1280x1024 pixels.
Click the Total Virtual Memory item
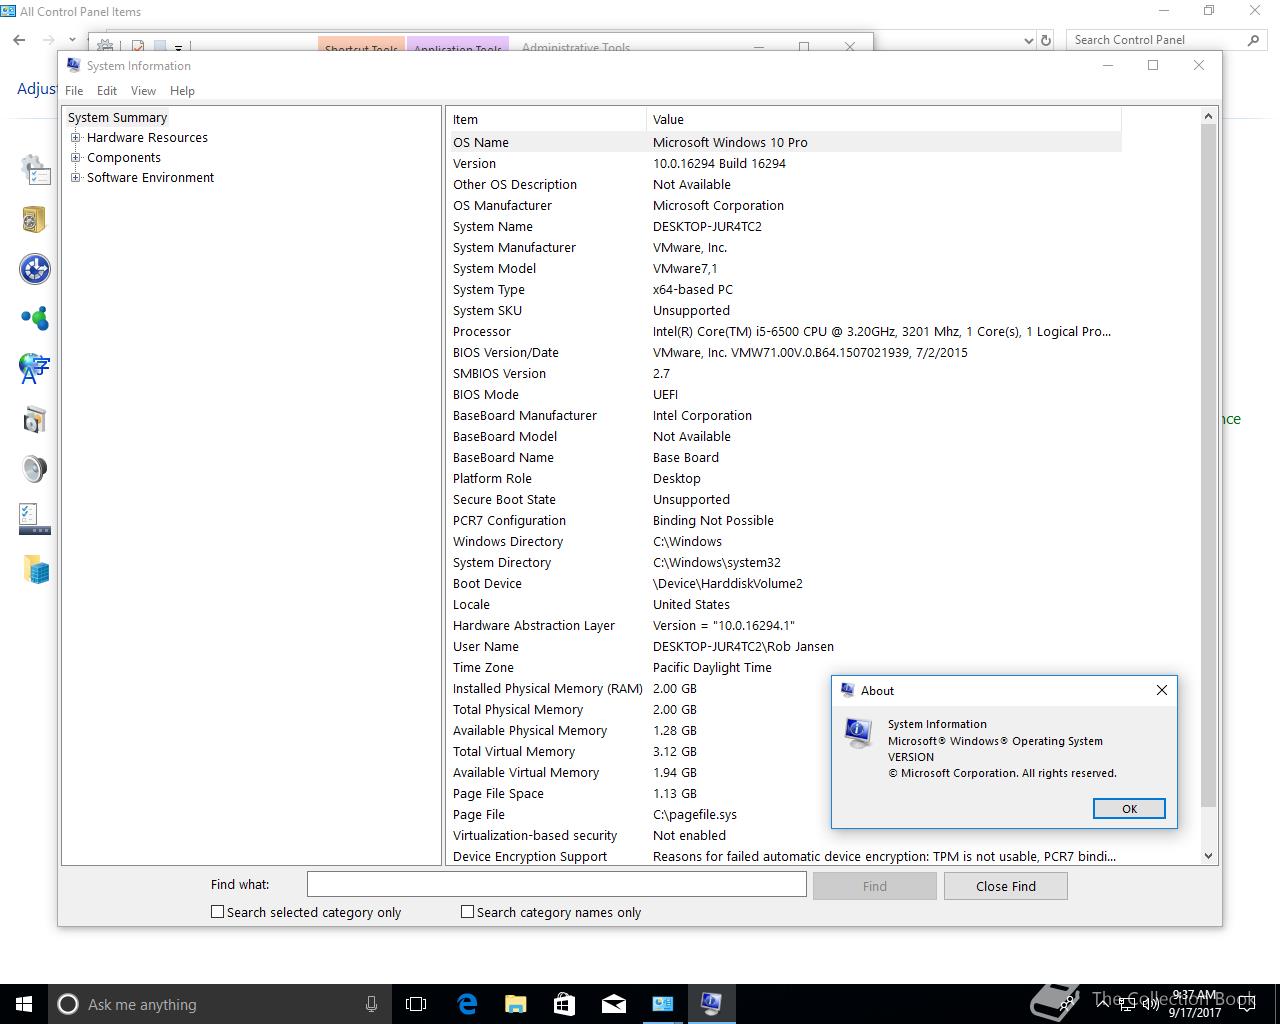514,751
